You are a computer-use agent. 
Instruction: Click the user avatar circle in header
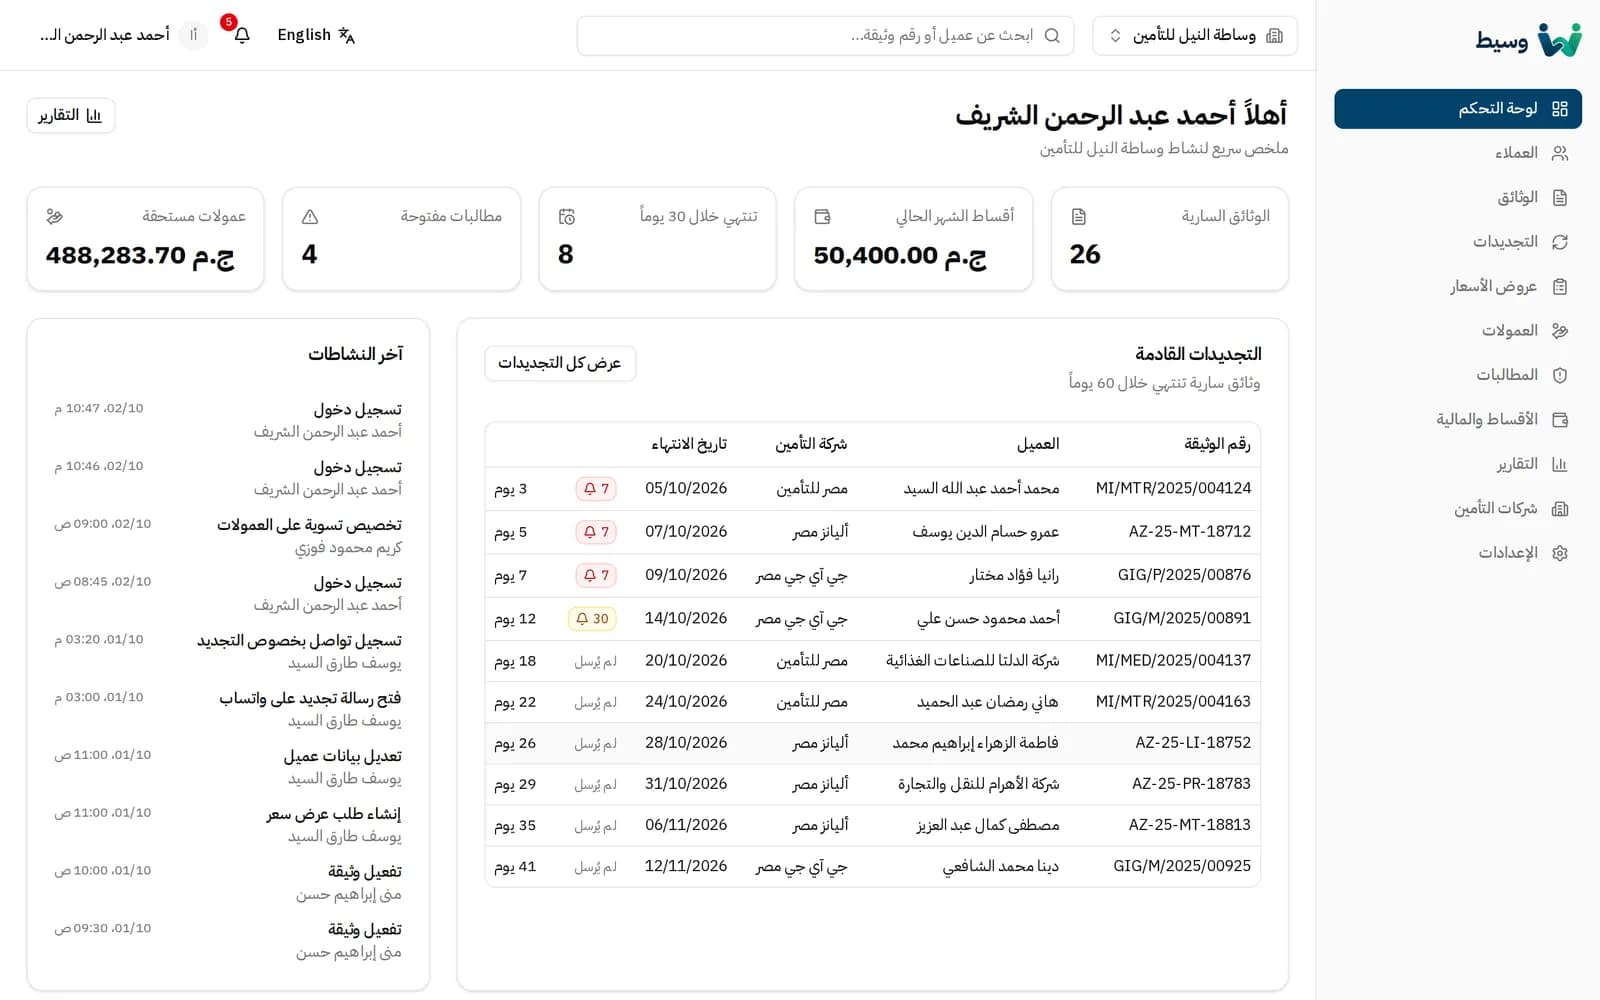click(194, 35)
